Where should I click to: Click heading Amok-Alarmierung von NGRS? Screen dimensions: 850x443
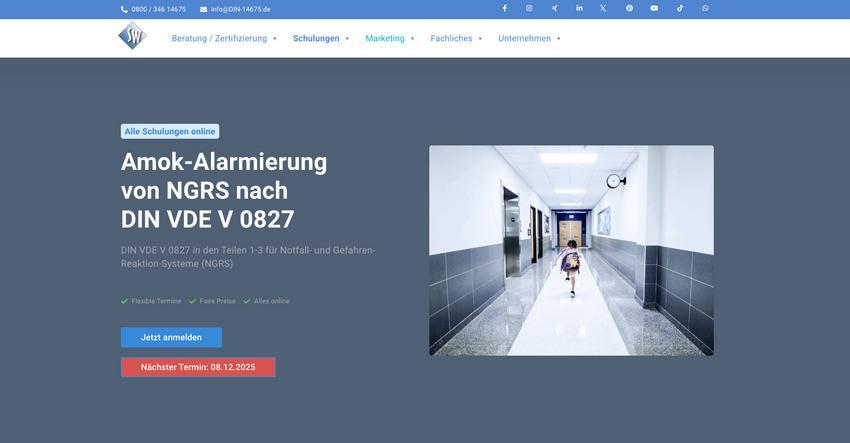coord(224,190)
